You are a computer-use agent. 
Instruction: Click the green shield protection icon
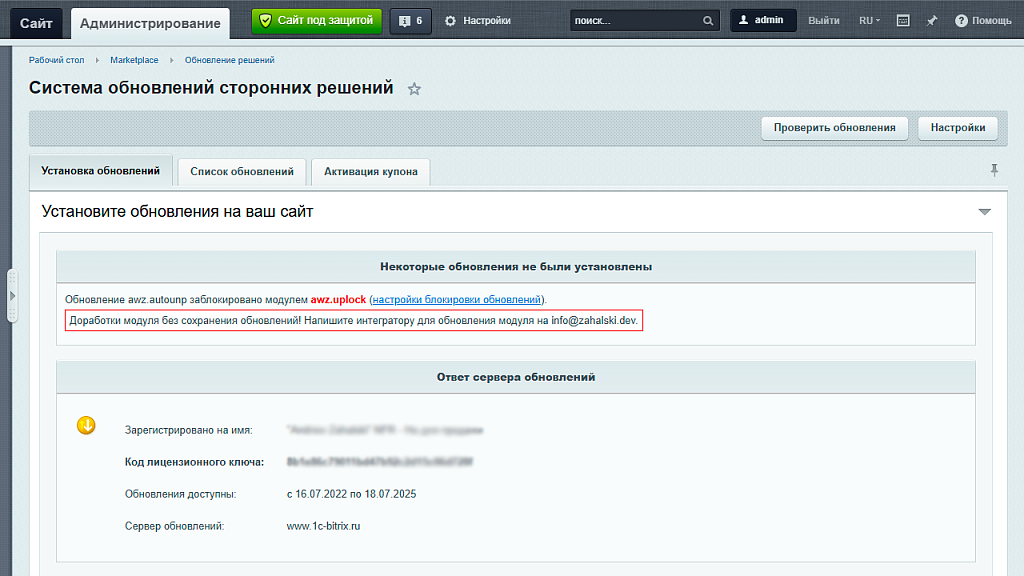(x=265, y=20)
